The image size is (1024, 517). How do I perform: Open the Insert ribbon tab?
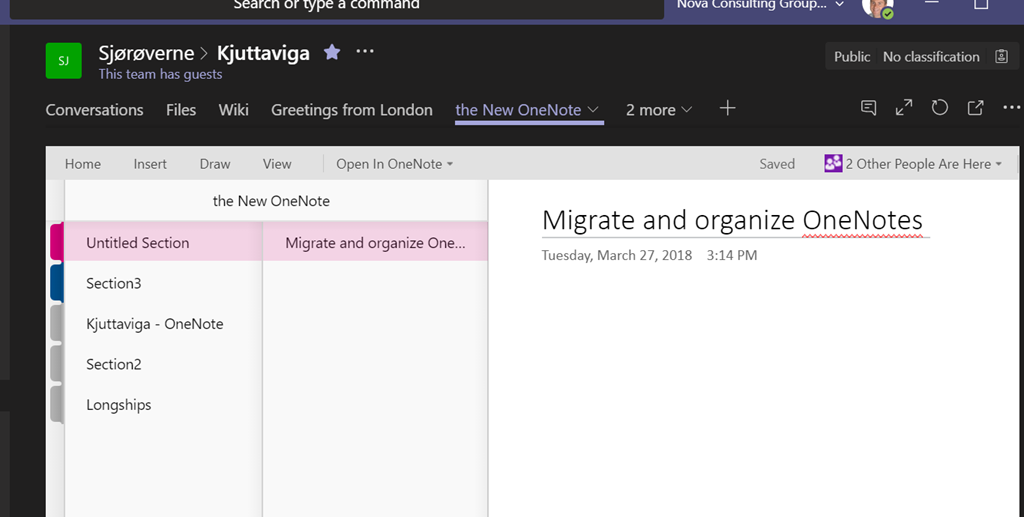(x=150, y=164)
